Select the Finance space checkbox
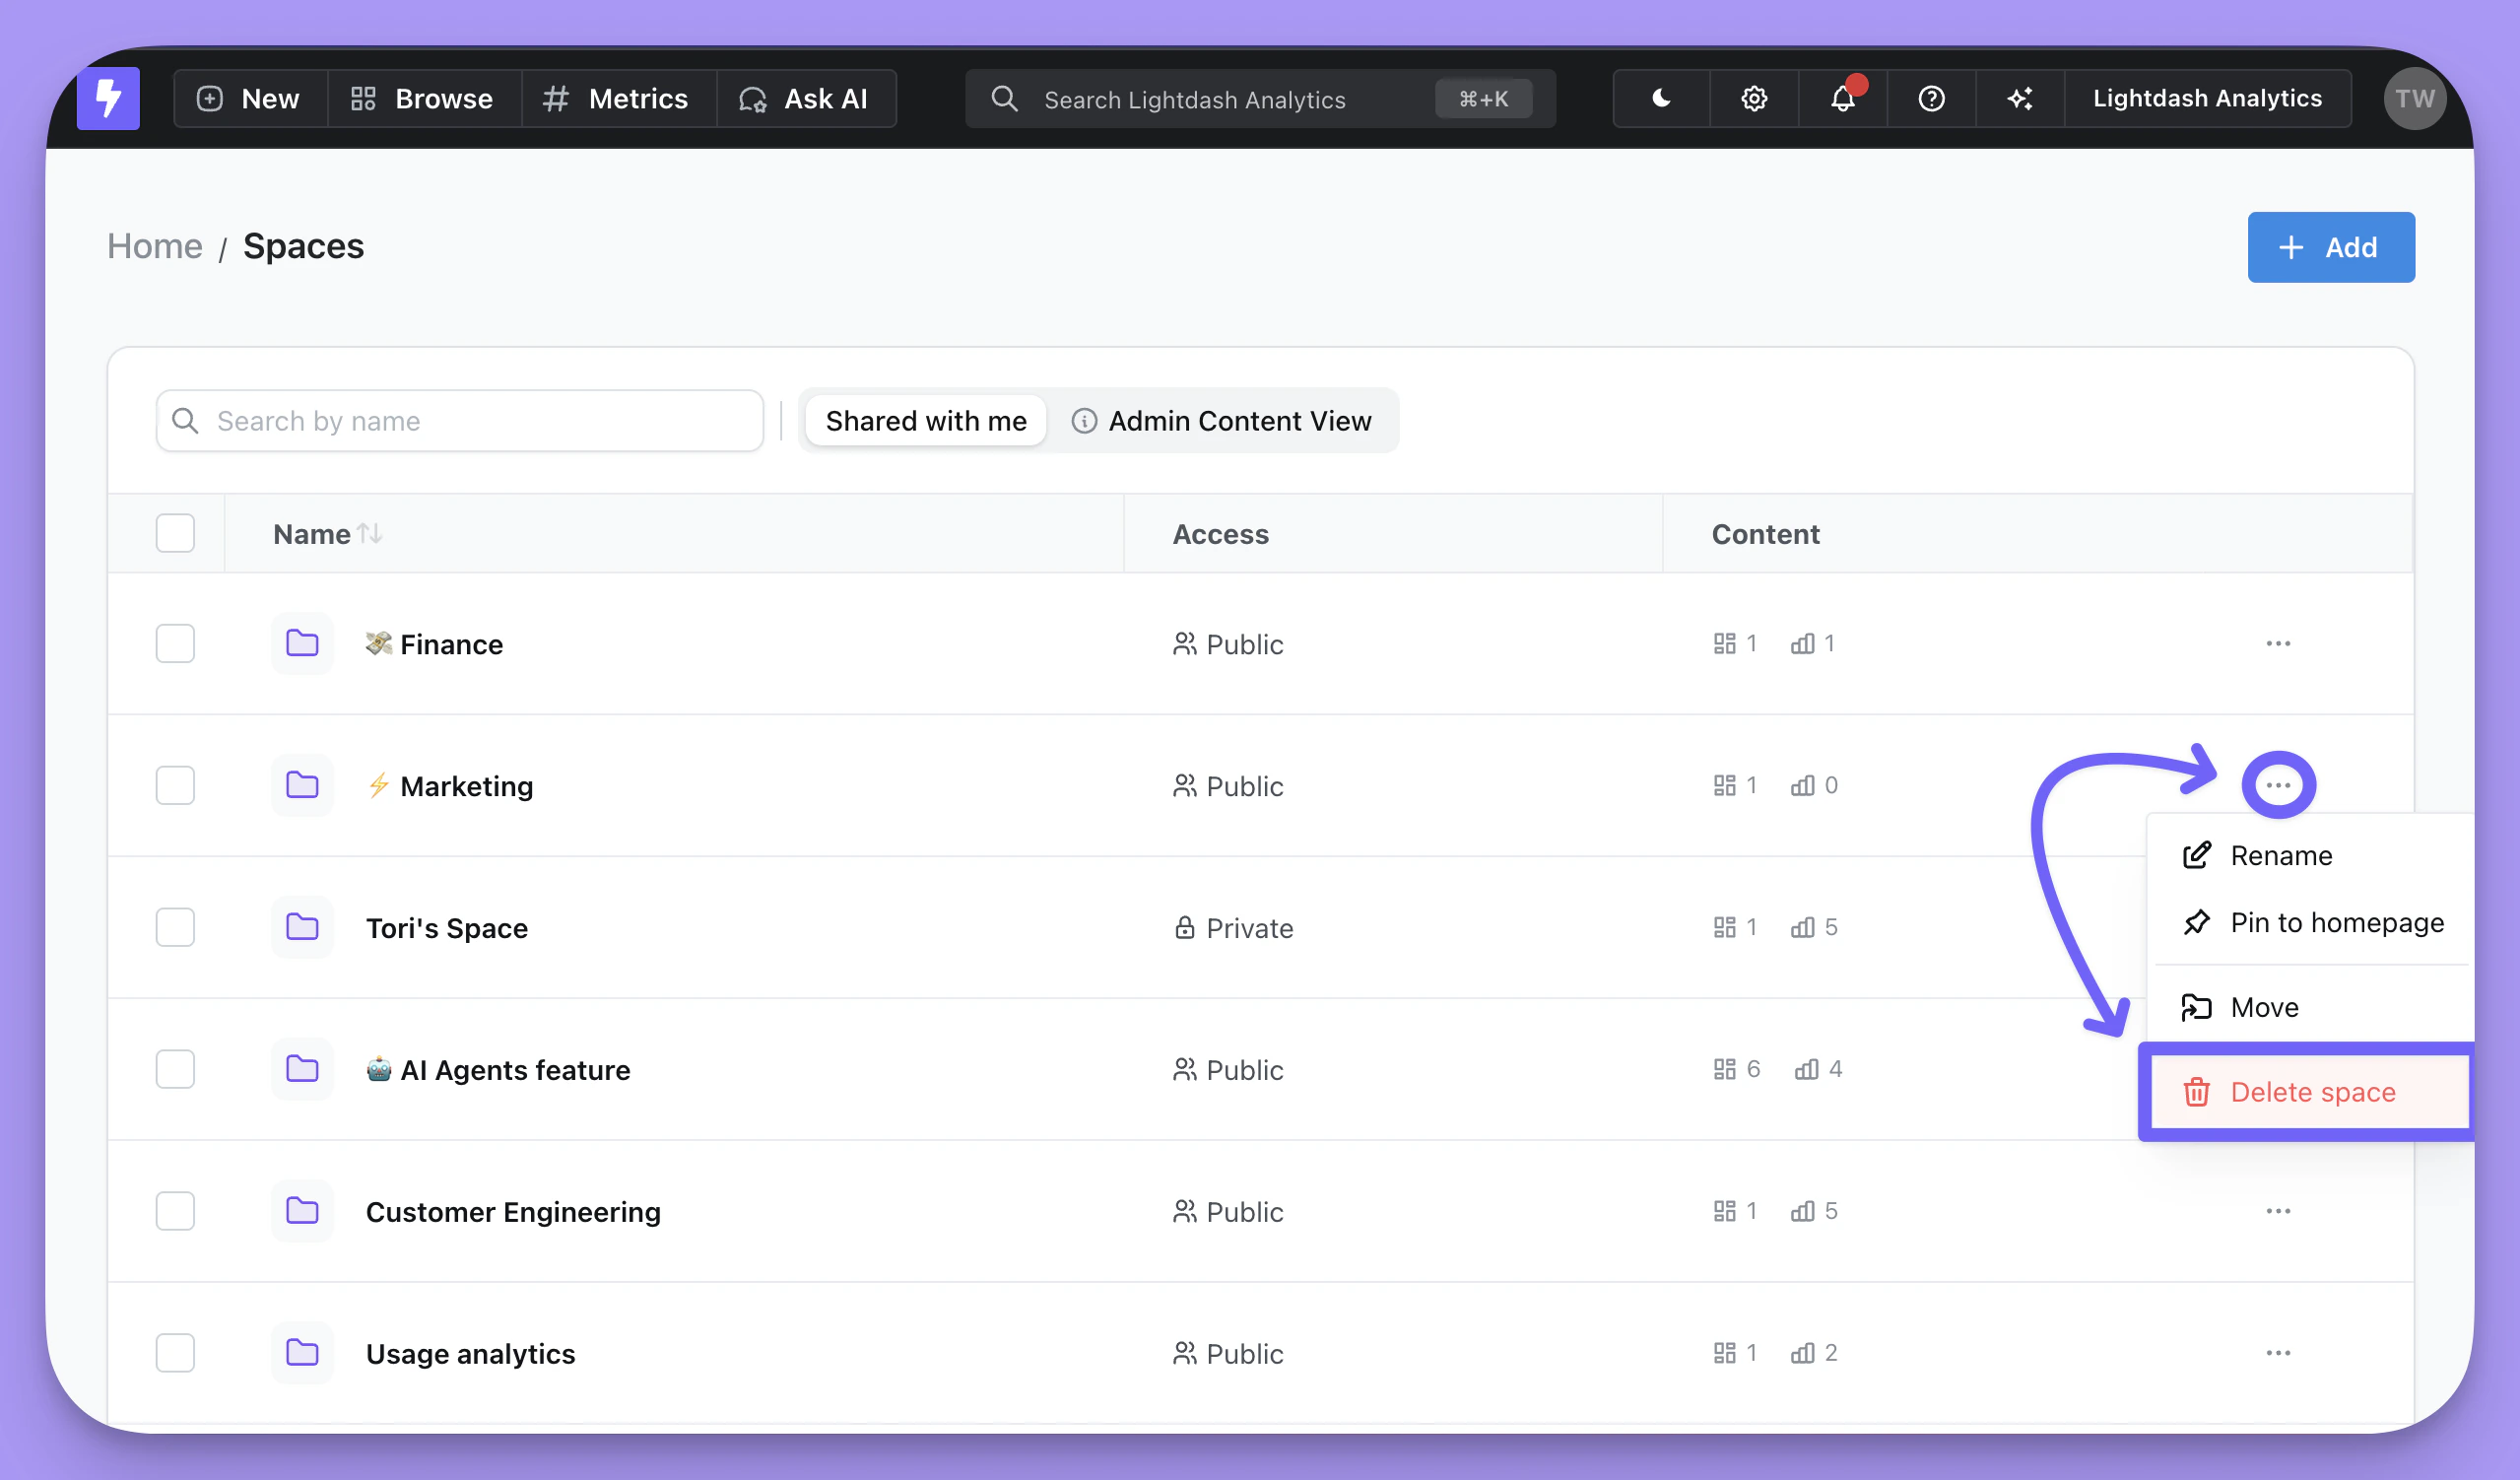 click(175, 643)
